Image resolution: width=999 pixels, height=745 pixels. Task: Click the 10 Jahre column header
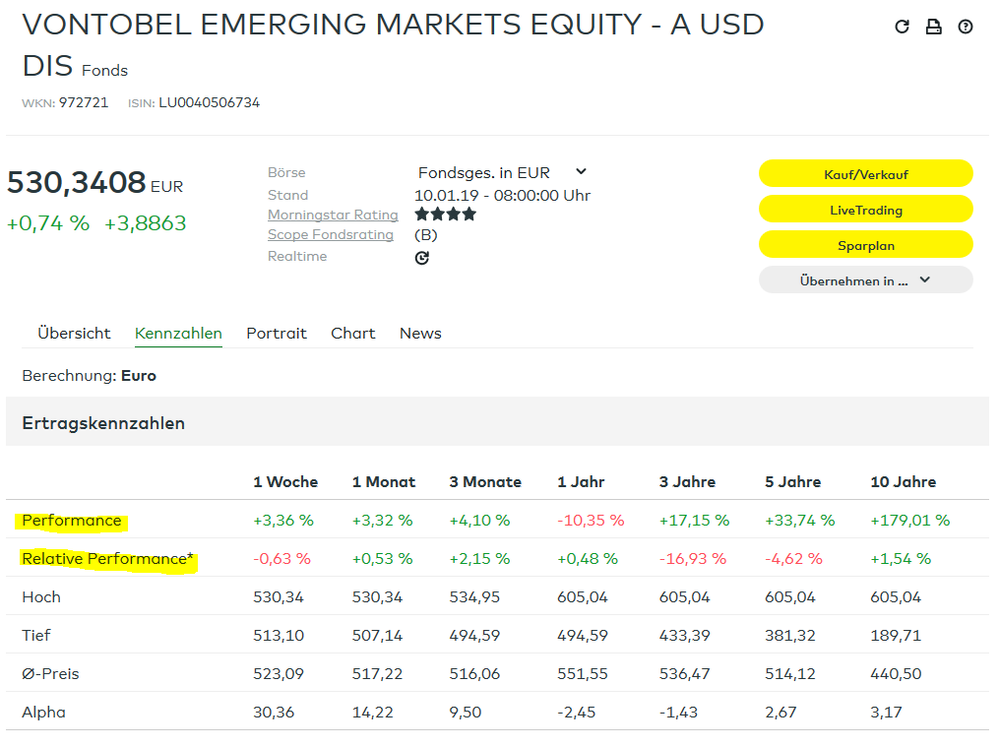coord(903,482)
